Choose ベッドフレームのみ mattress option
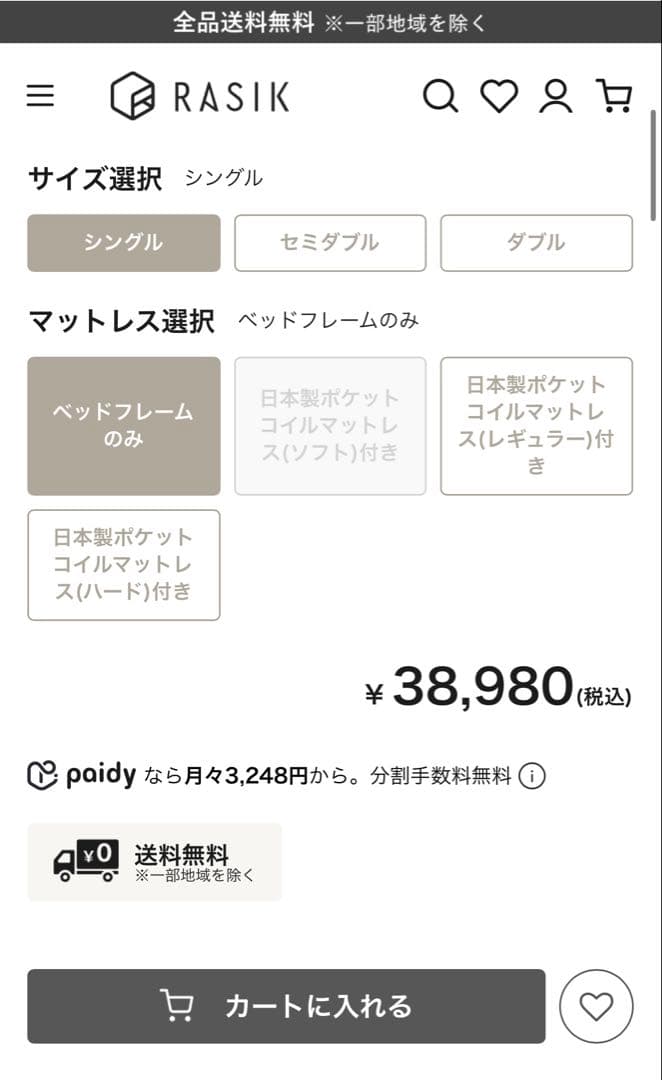This screenshot has height=1080, width=662. pos(123,426)
